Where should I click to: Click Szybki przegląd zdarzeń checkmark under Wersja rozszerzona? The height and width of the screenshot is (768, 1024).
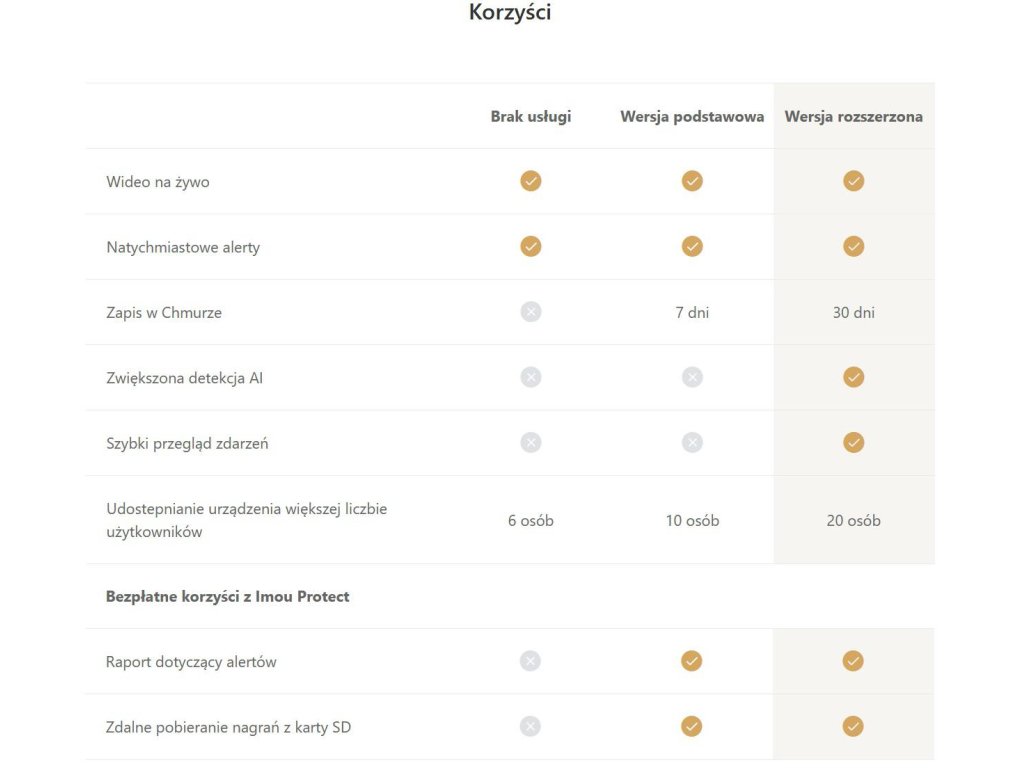click(853, 442)
